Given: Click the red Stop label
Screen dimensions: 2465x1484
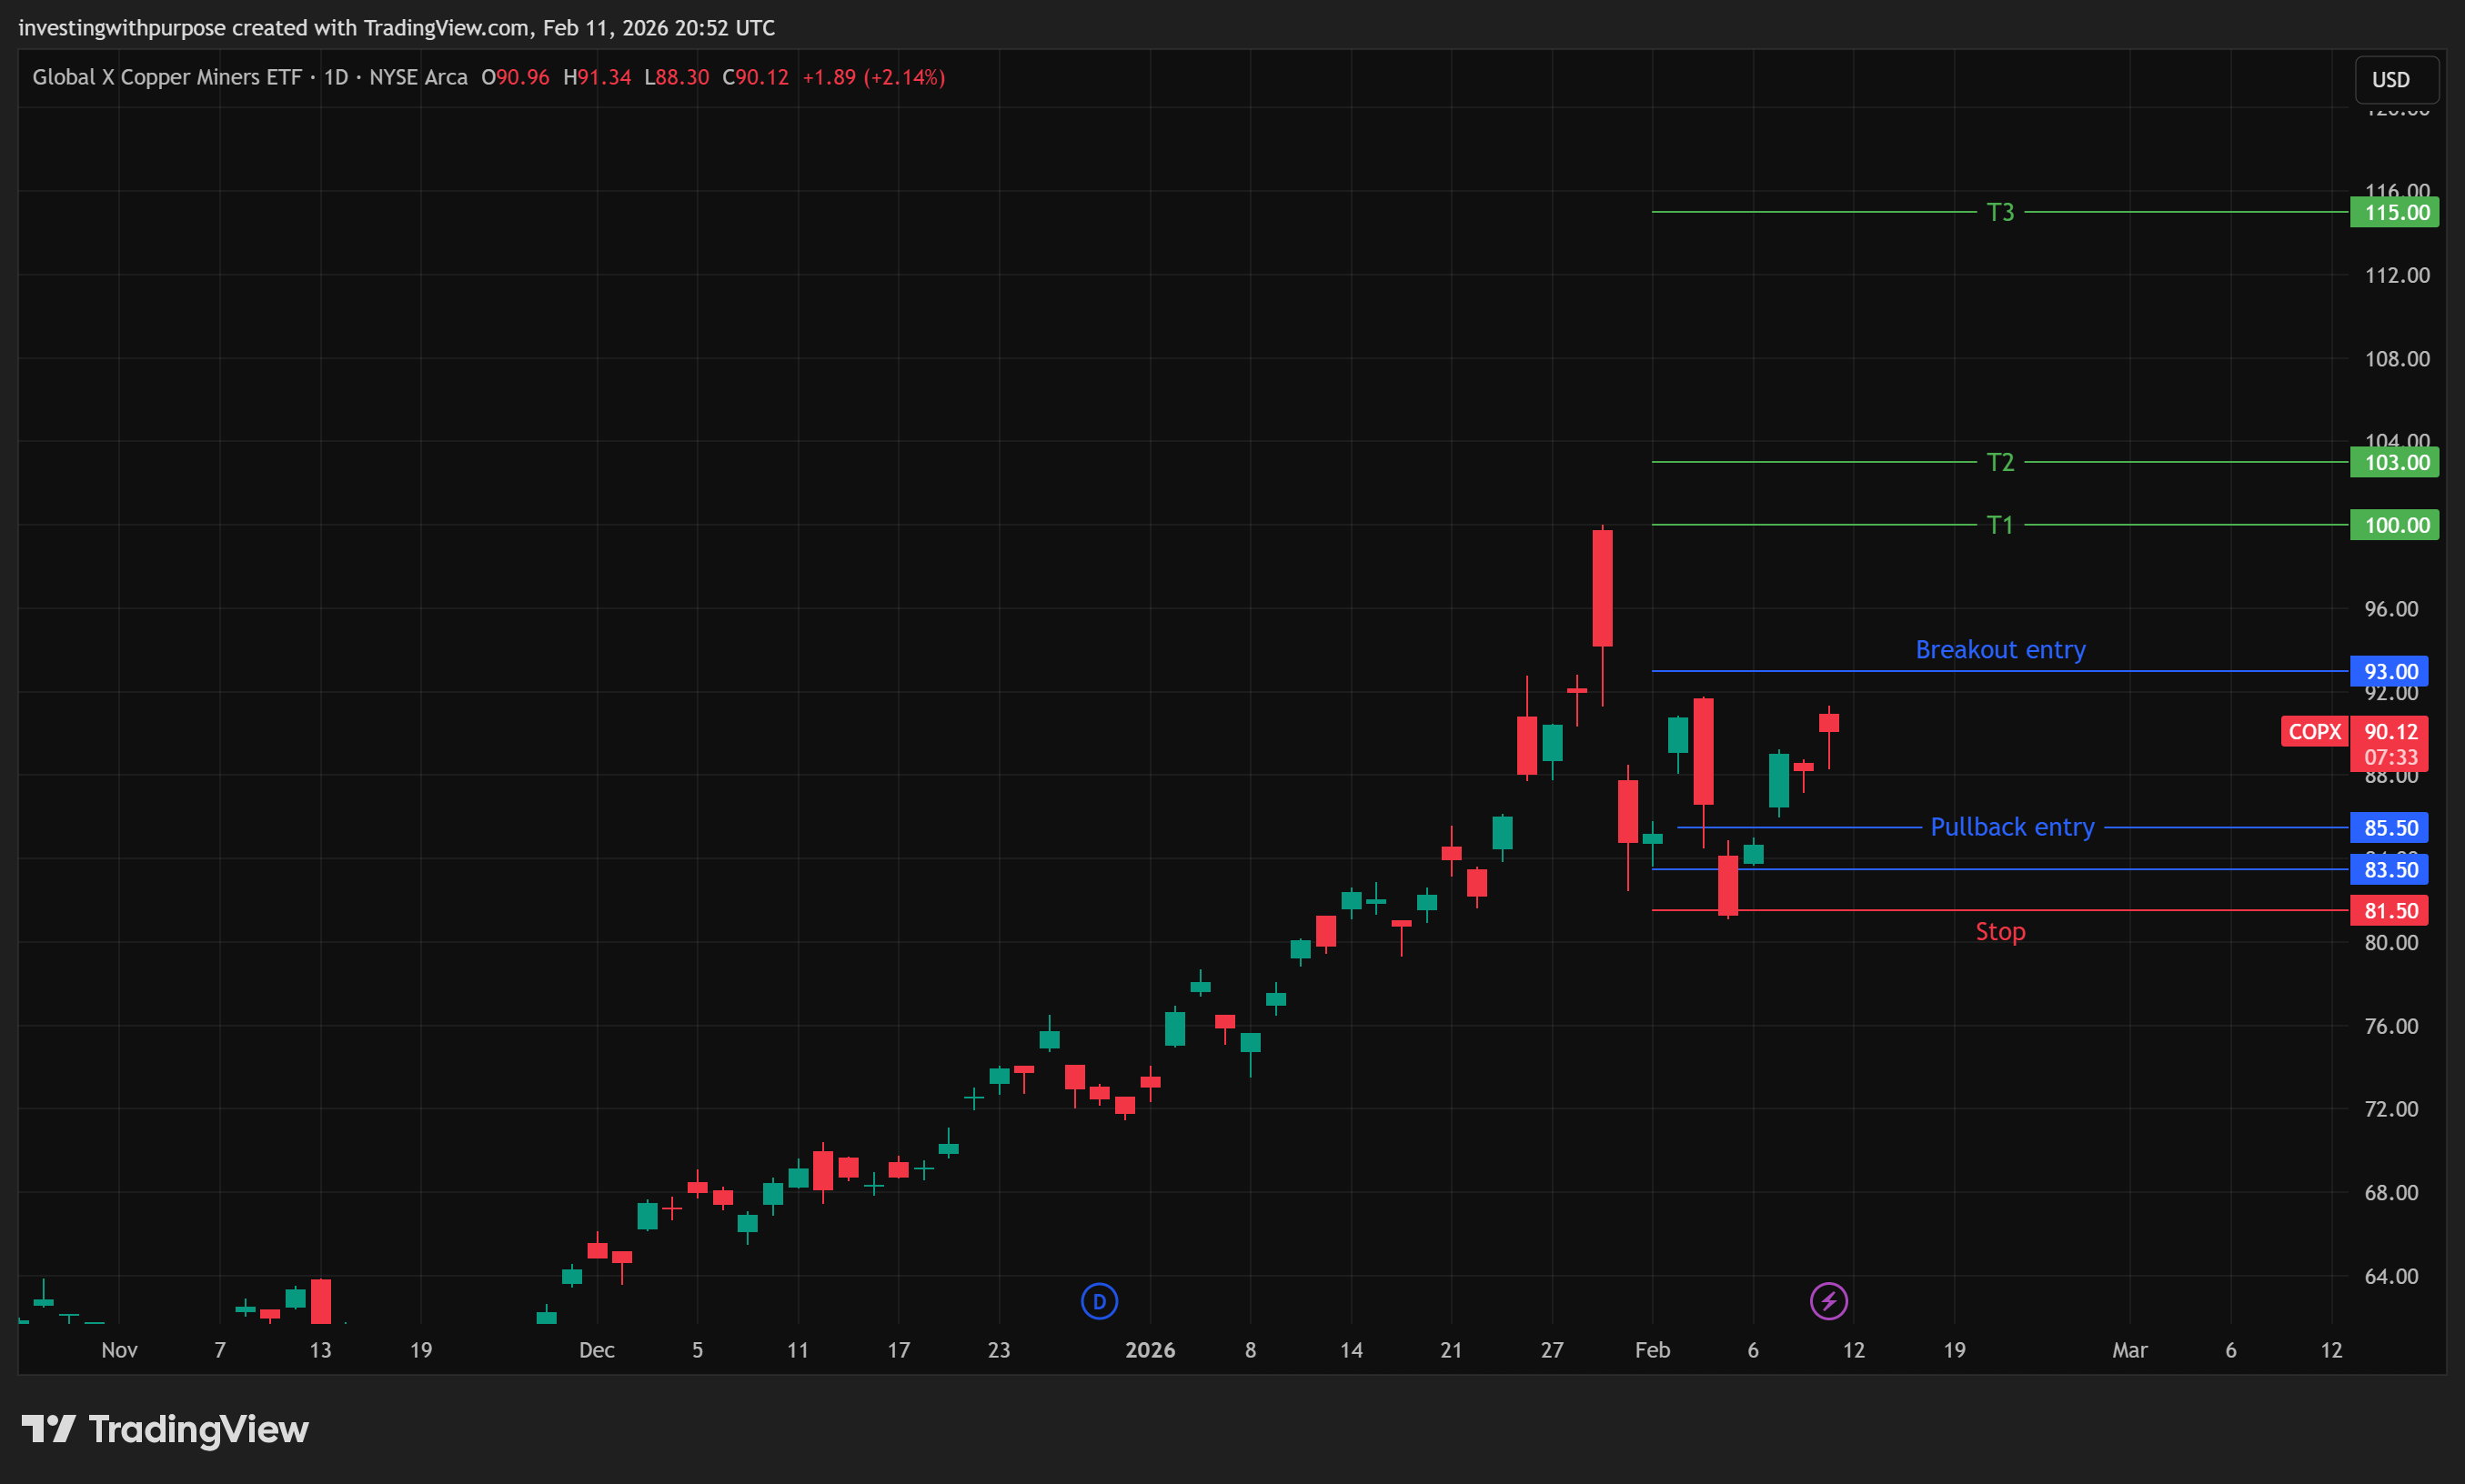Looking at the screenshot, I should [x=1999, y=931].
